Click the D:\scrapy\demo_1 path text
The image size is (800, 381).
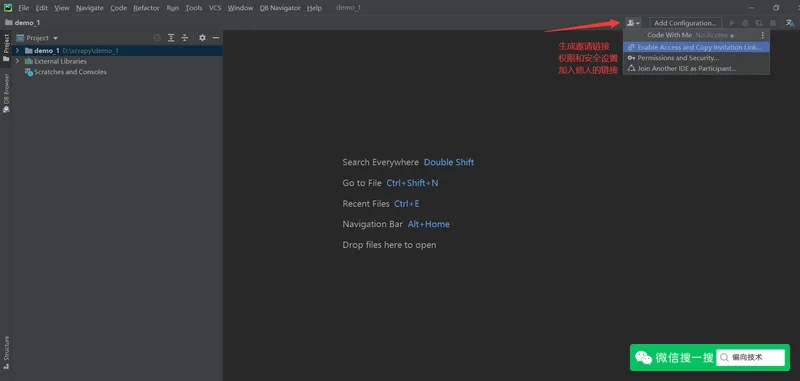point(91,50)
